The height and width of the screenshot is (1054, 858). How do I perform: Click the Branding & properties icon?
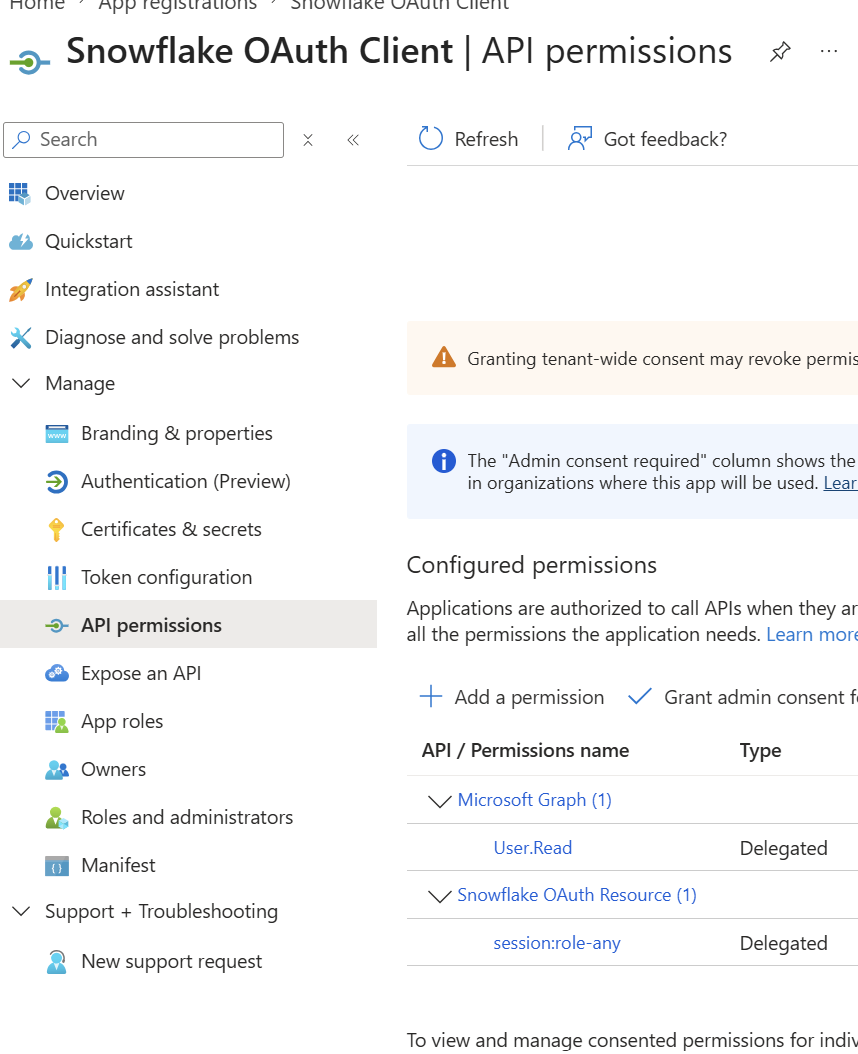pos(56,434)
